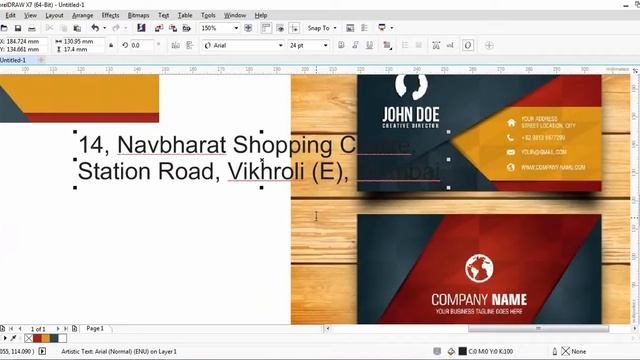This screenshot has width=640, height=360.
Task: Pick the dark teal swatch in document palette
Action: [x=54, y=338]
